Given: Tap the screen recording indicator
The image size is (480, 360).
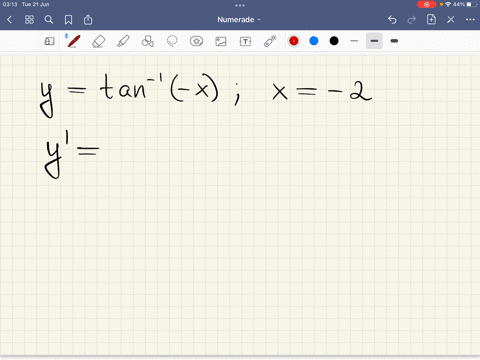Looking at the screenshot, I should (426, 4).
